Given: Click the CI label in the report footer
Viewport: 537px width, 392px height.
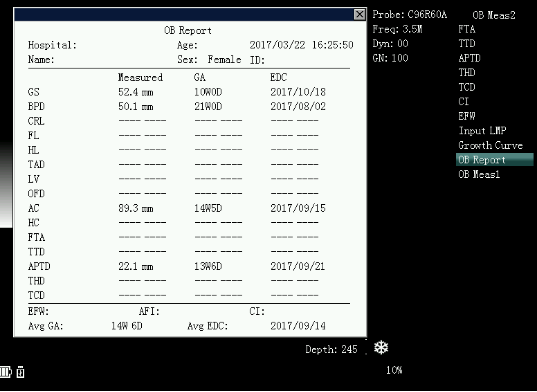Looking at the screenshot, I should click(257, 312).
